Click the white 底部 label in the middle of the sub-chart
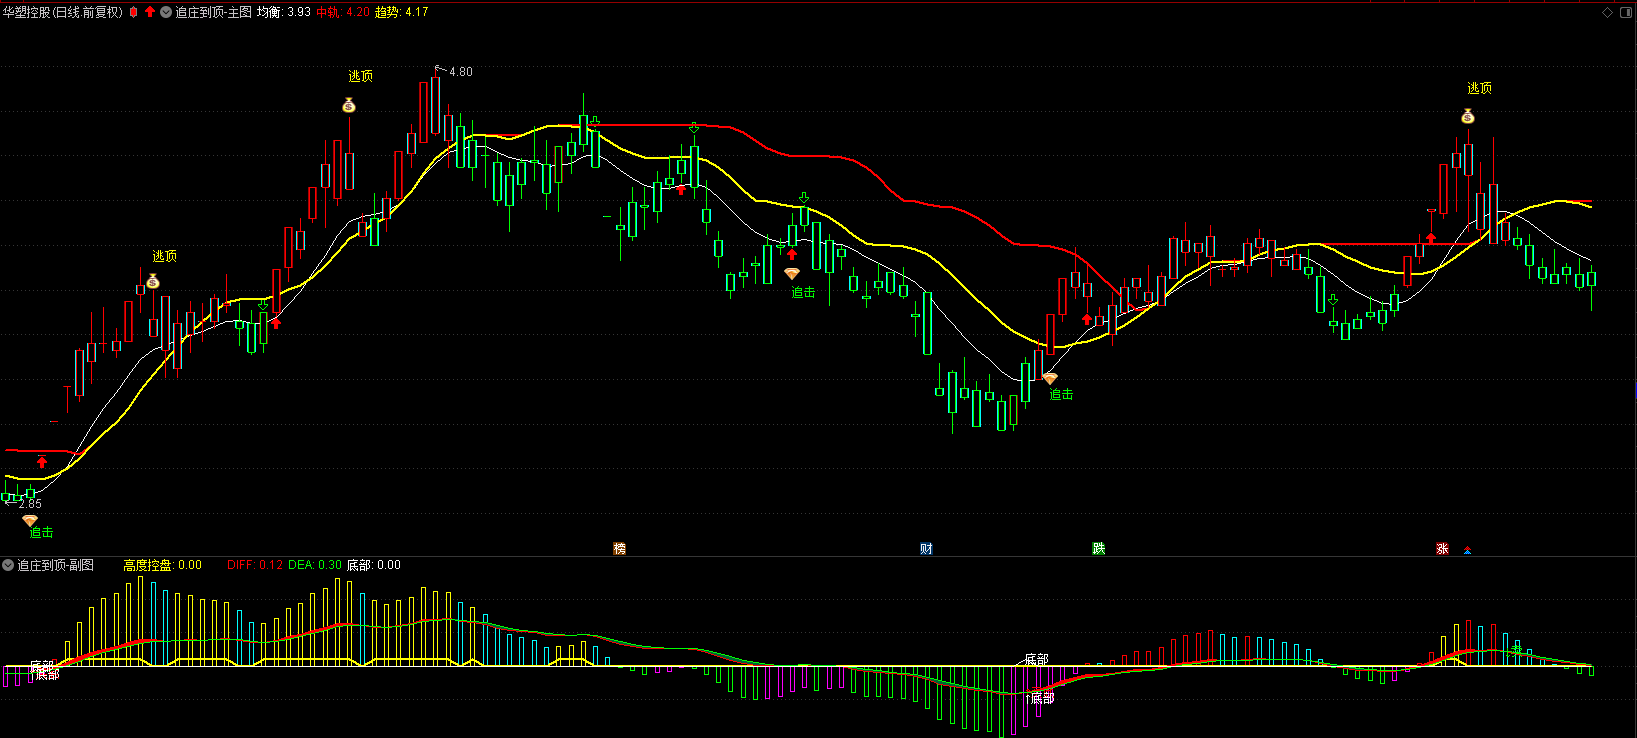 pyautogui.click(x=1037, y=660)
